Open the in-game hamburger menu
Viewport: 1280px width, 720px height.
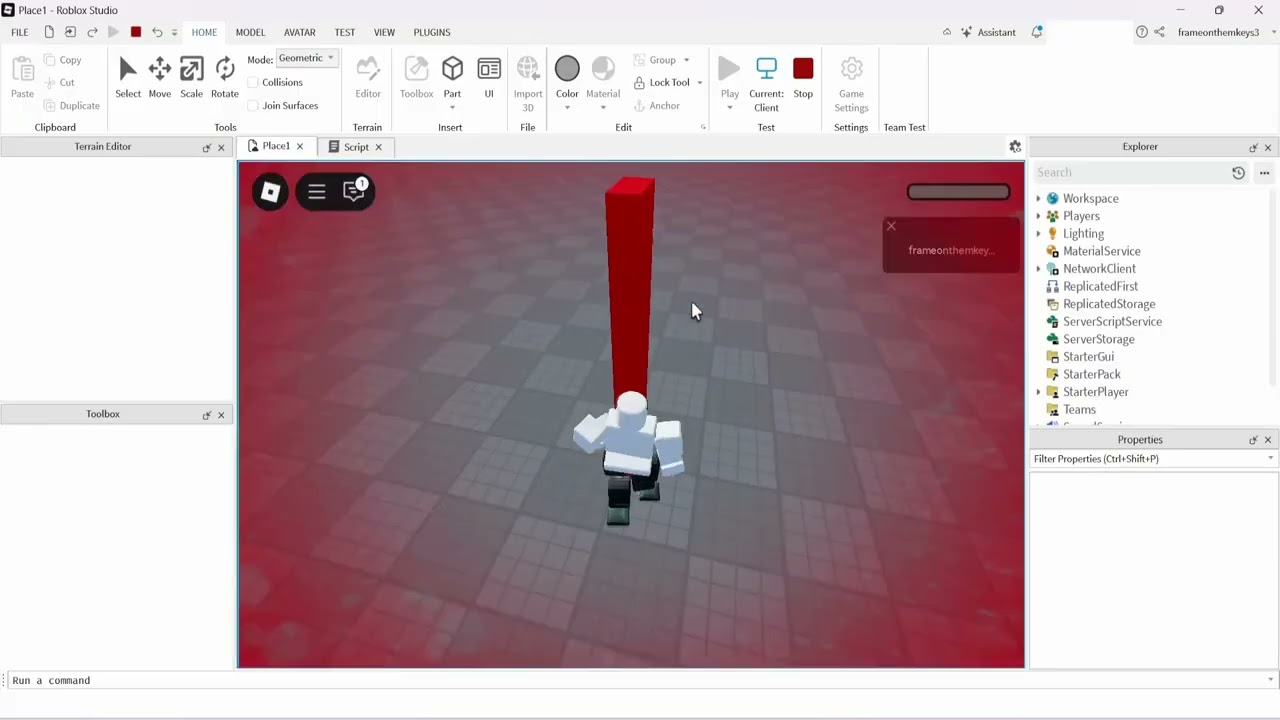click(x=317, y=192)
